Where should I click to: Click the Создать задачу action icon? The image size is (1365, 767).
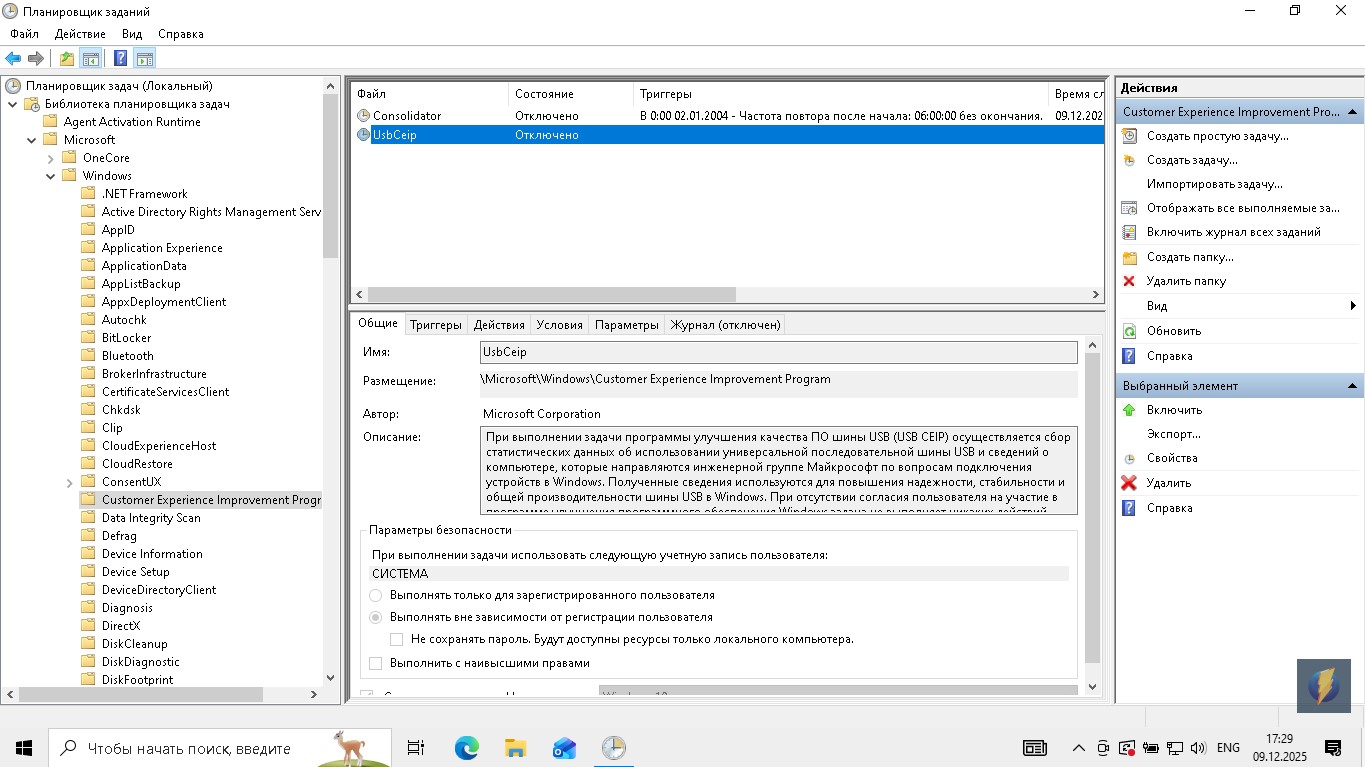click(1129, 160)
